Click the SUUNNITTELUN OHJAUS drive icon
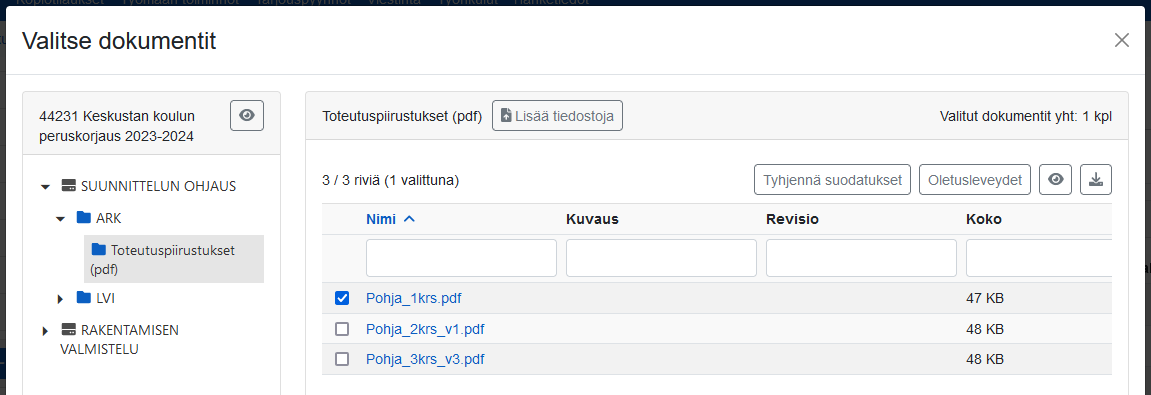The height and width of the screenshot is (395, 1151). (x=68, y=186)
